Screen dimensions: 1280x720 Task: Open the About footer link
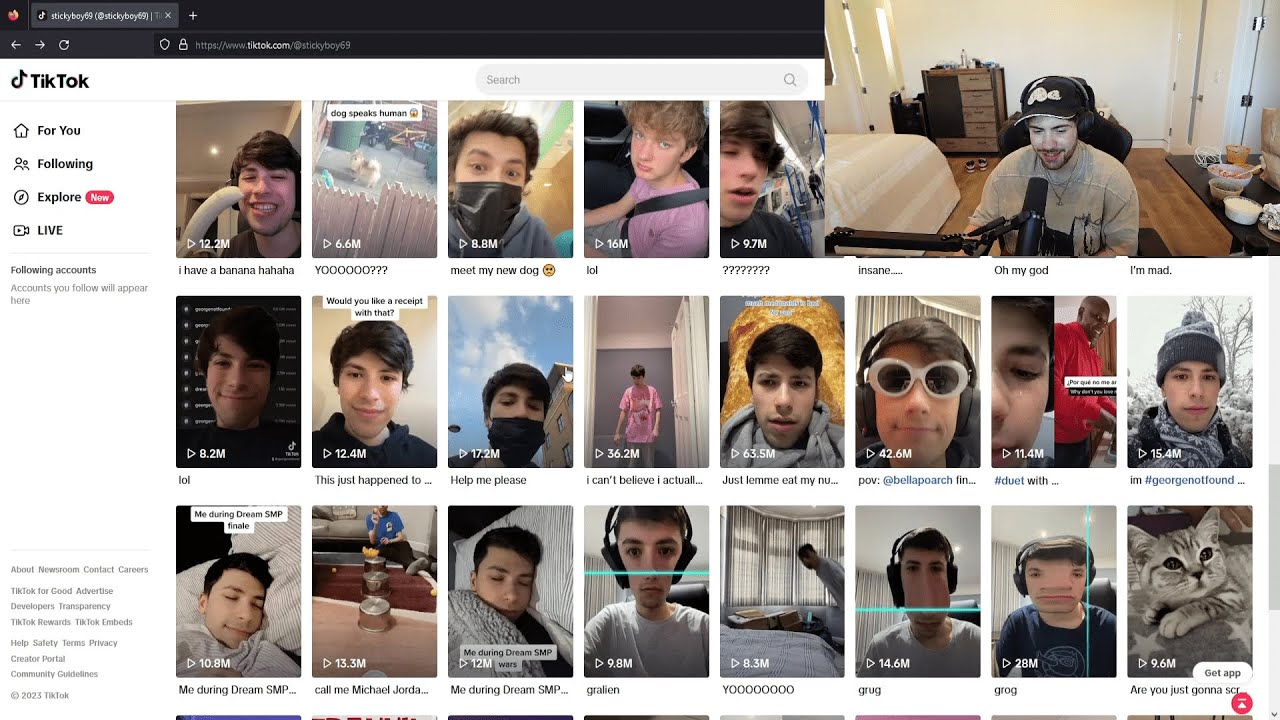coord(22,570)
